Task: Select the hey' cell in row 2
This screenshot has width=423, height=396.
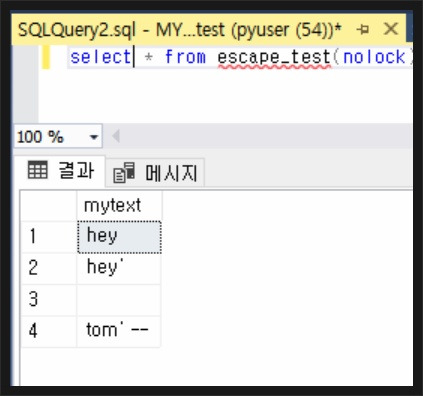Action: 119,268
